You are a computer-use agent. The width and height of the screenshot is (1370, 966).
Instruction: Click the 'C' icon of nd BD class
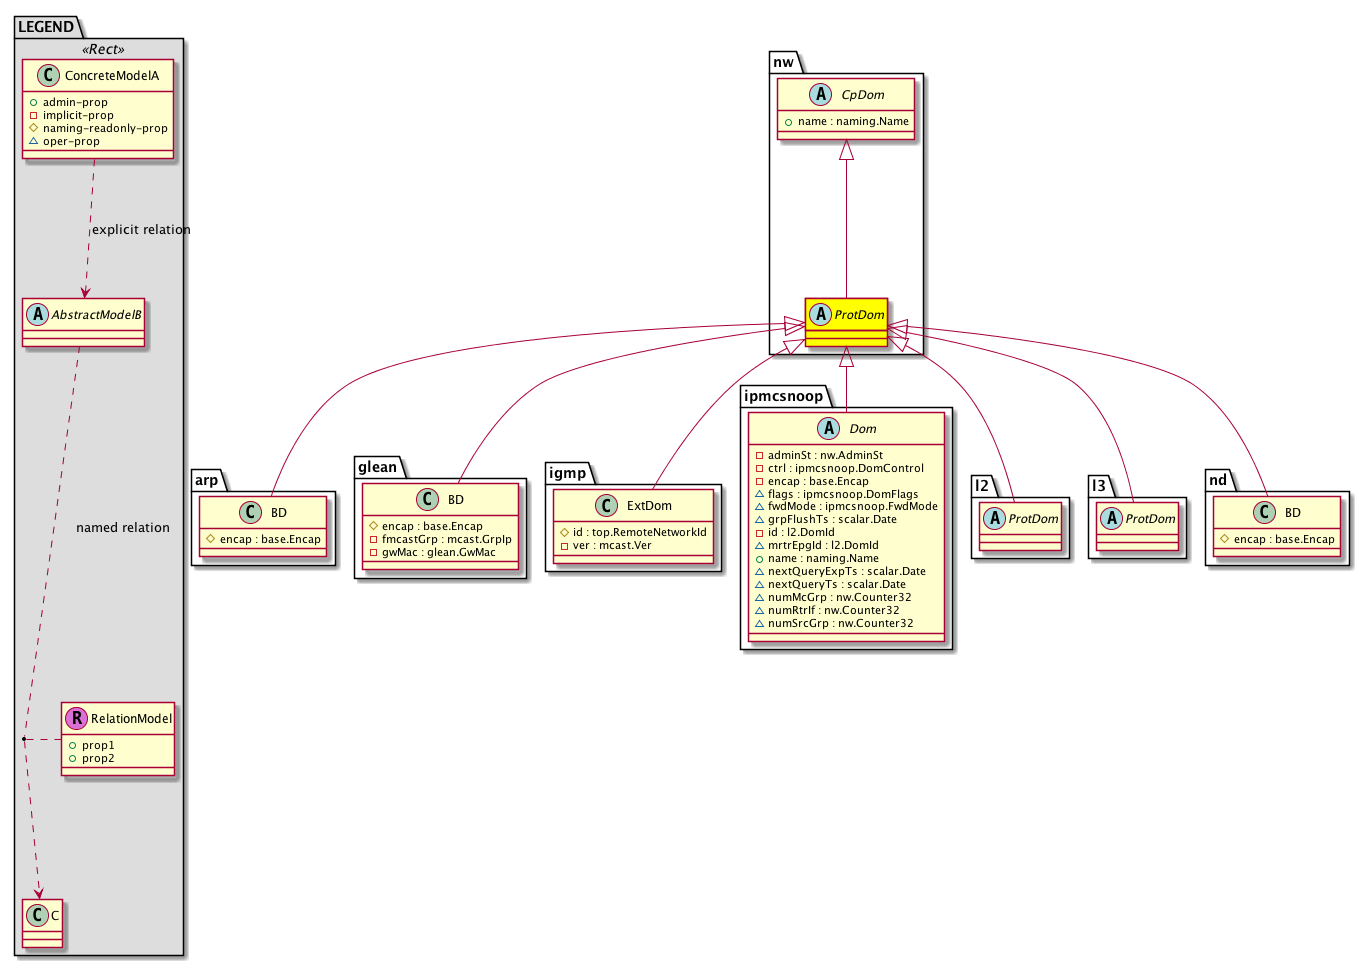click(1265, 512)
